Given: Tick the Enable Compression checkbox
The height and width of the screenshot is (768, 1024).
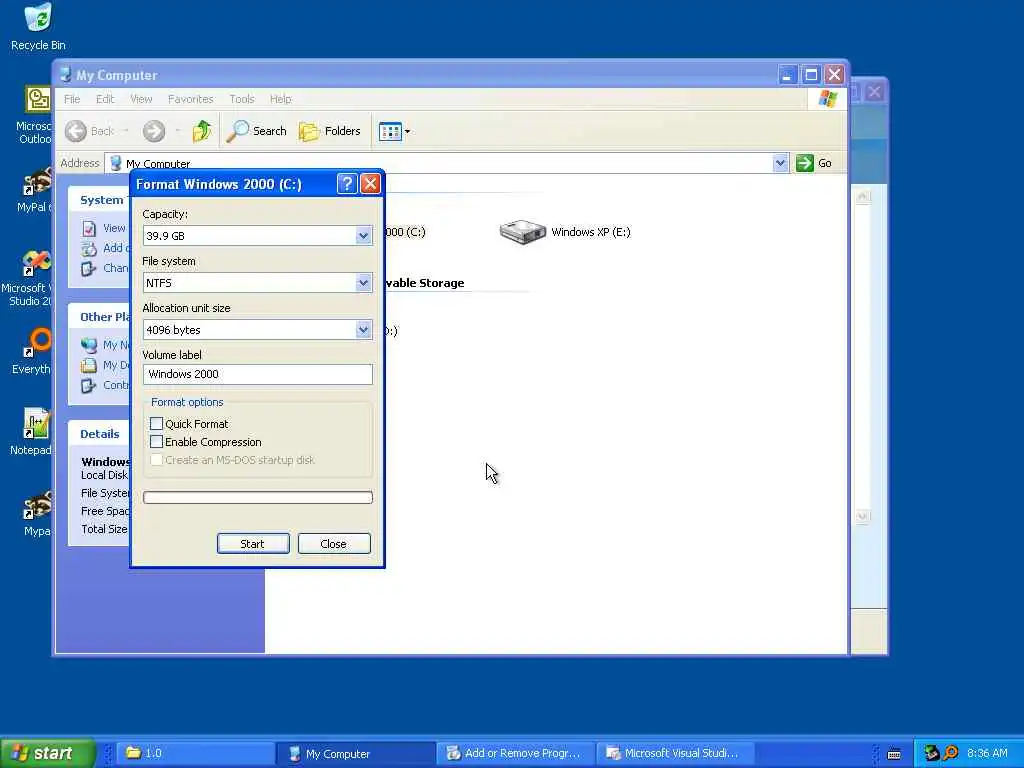Looking at the screenshot, I should click(x=156, y=442).
